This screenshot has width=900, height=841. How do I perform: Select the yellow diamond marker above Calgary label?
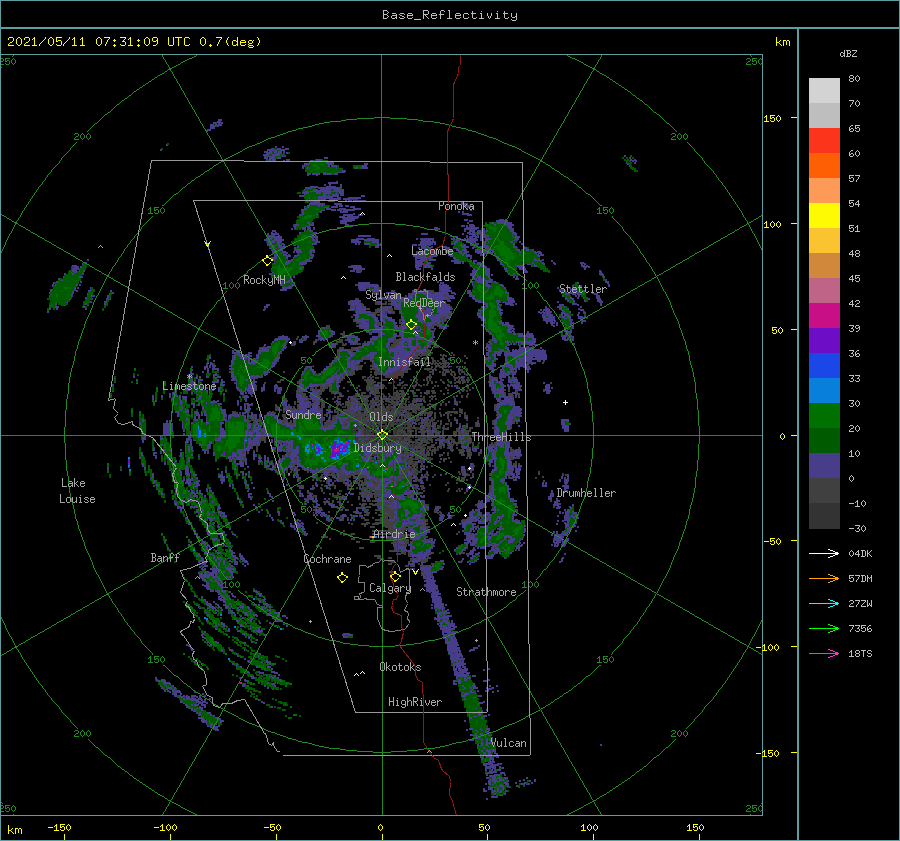[395, 576]
